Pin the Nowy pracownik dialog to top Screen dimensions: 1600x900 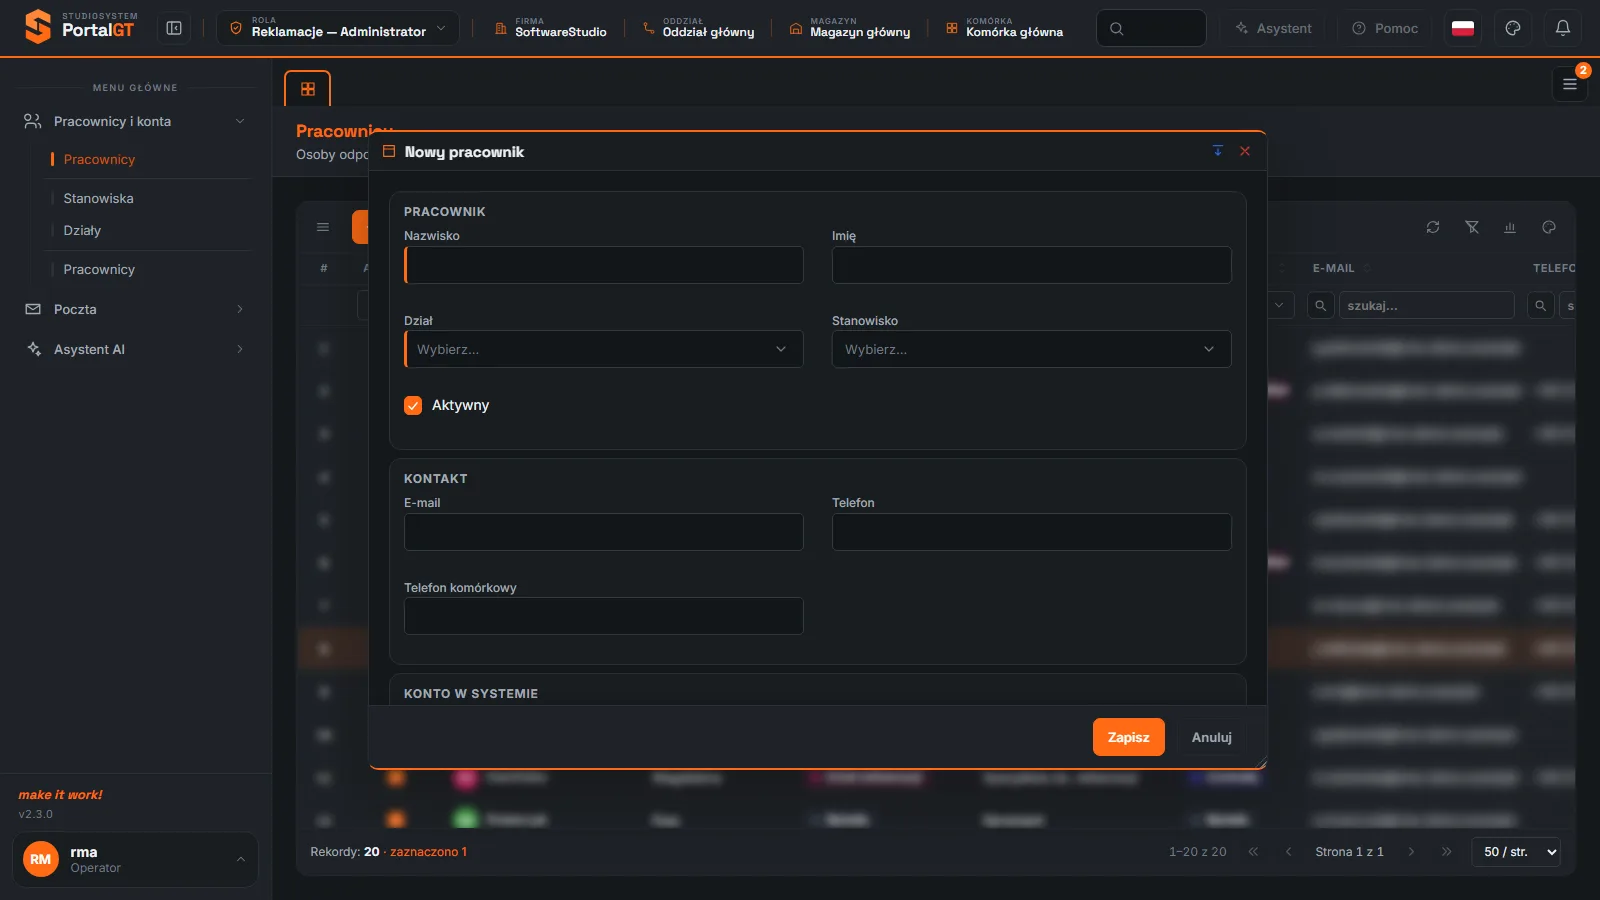pos(1218,151)
